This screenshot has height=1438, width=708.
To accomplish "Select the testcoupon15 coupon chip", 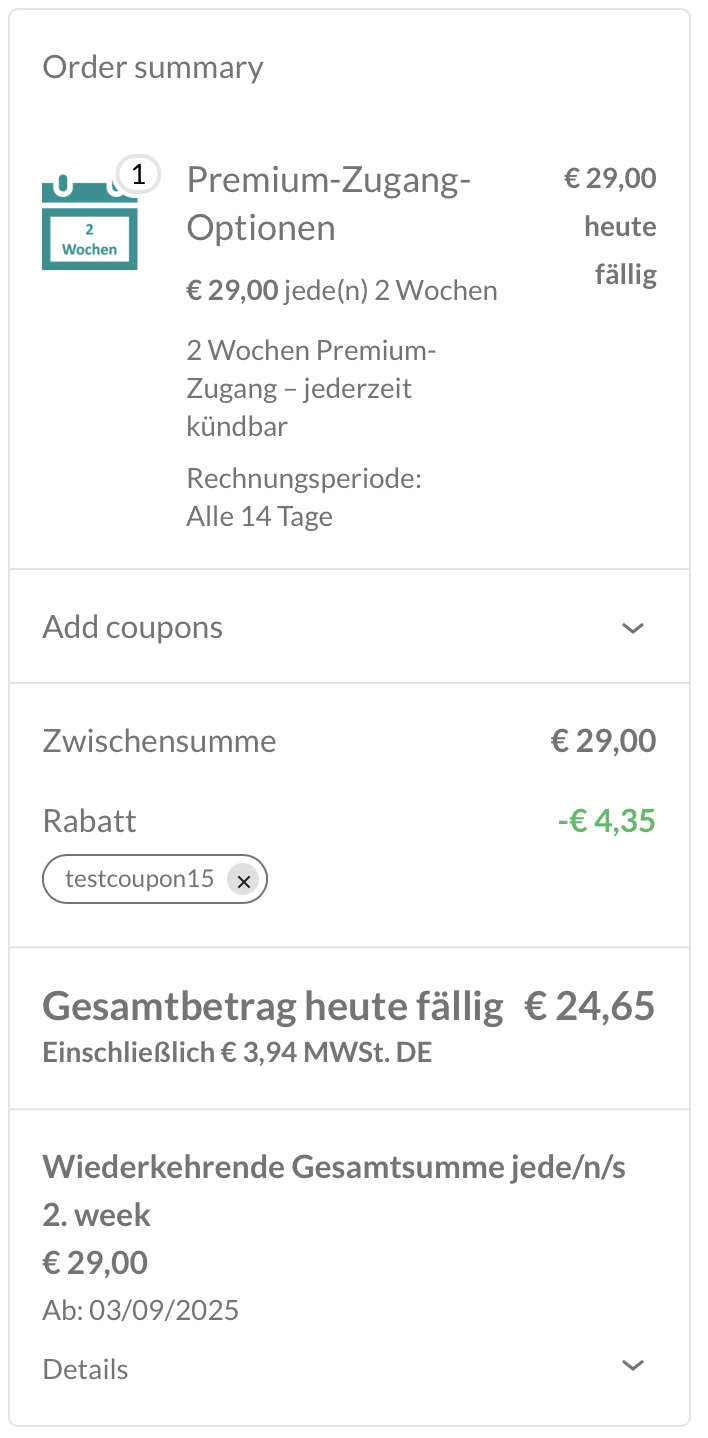I will 139,880.
